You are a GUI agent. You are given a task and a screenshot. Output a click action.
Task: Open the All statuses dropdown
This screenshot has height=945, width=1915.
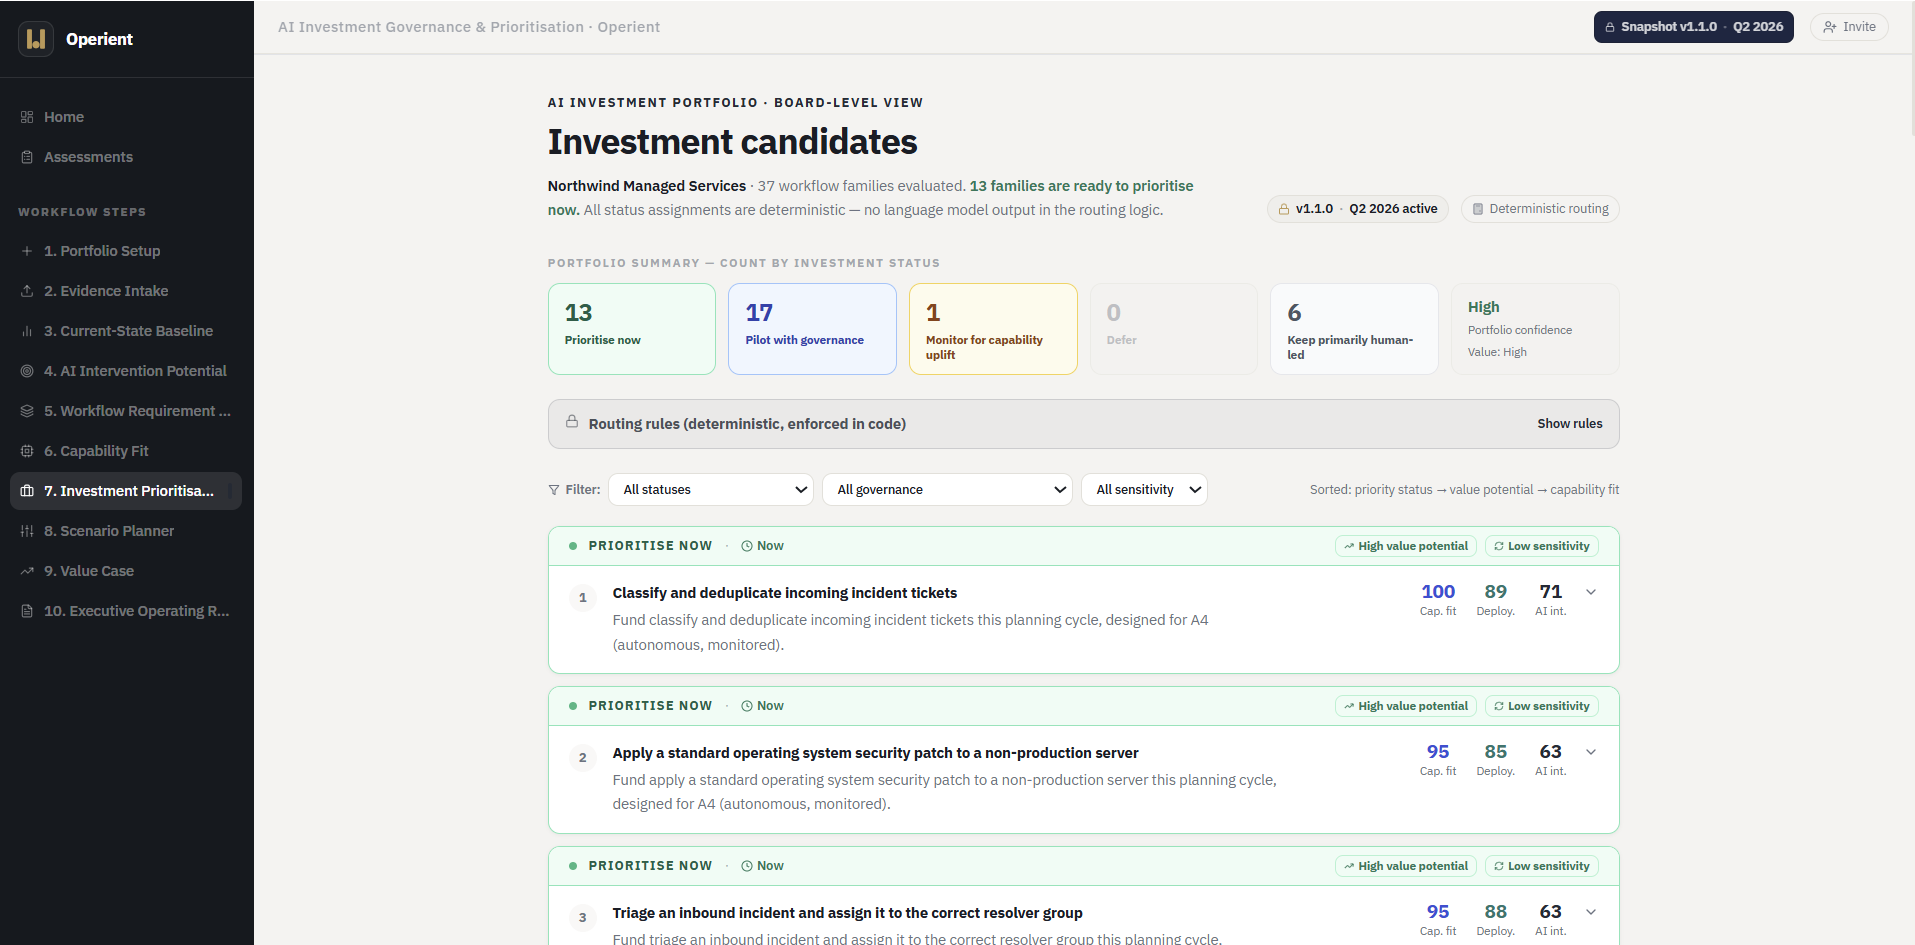pos(711,490)
